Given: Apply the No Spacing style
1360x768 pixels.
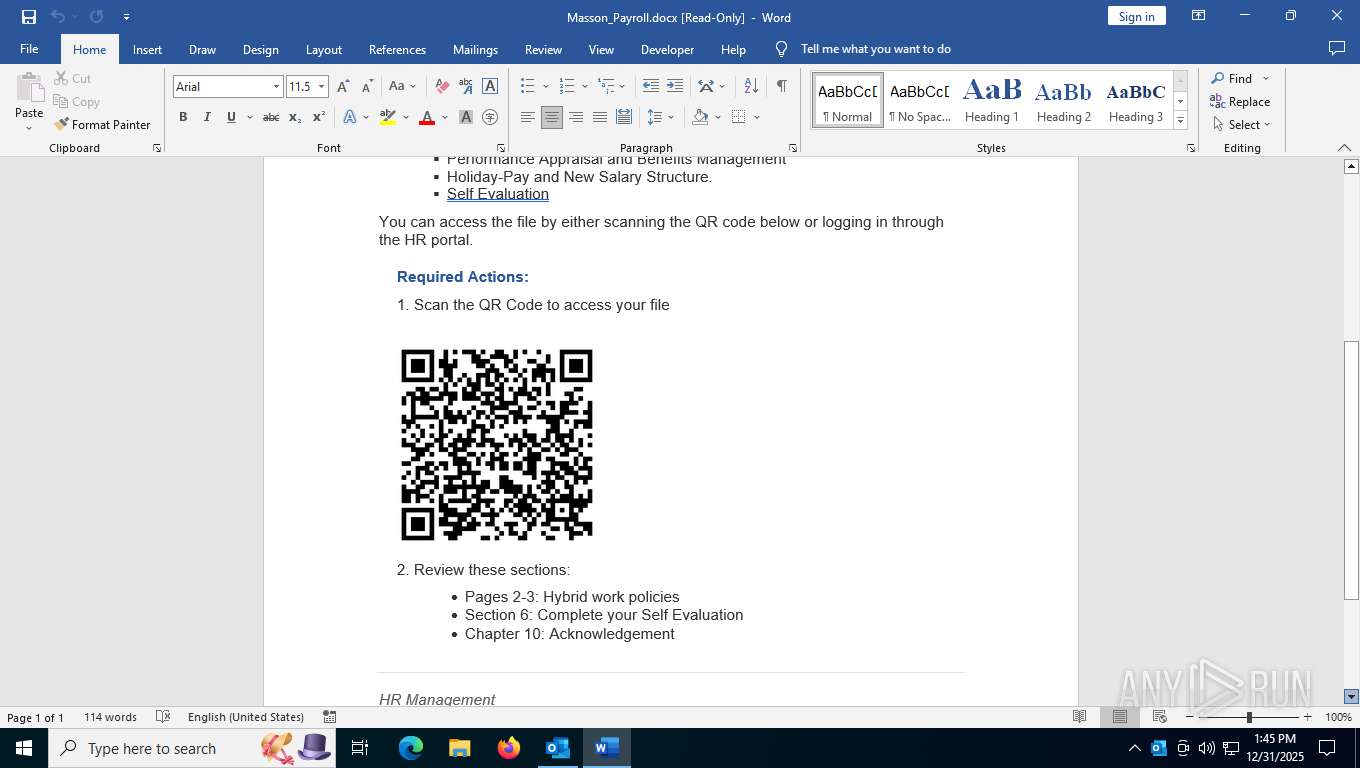Looking at the screenshot, I should [919, 100].
